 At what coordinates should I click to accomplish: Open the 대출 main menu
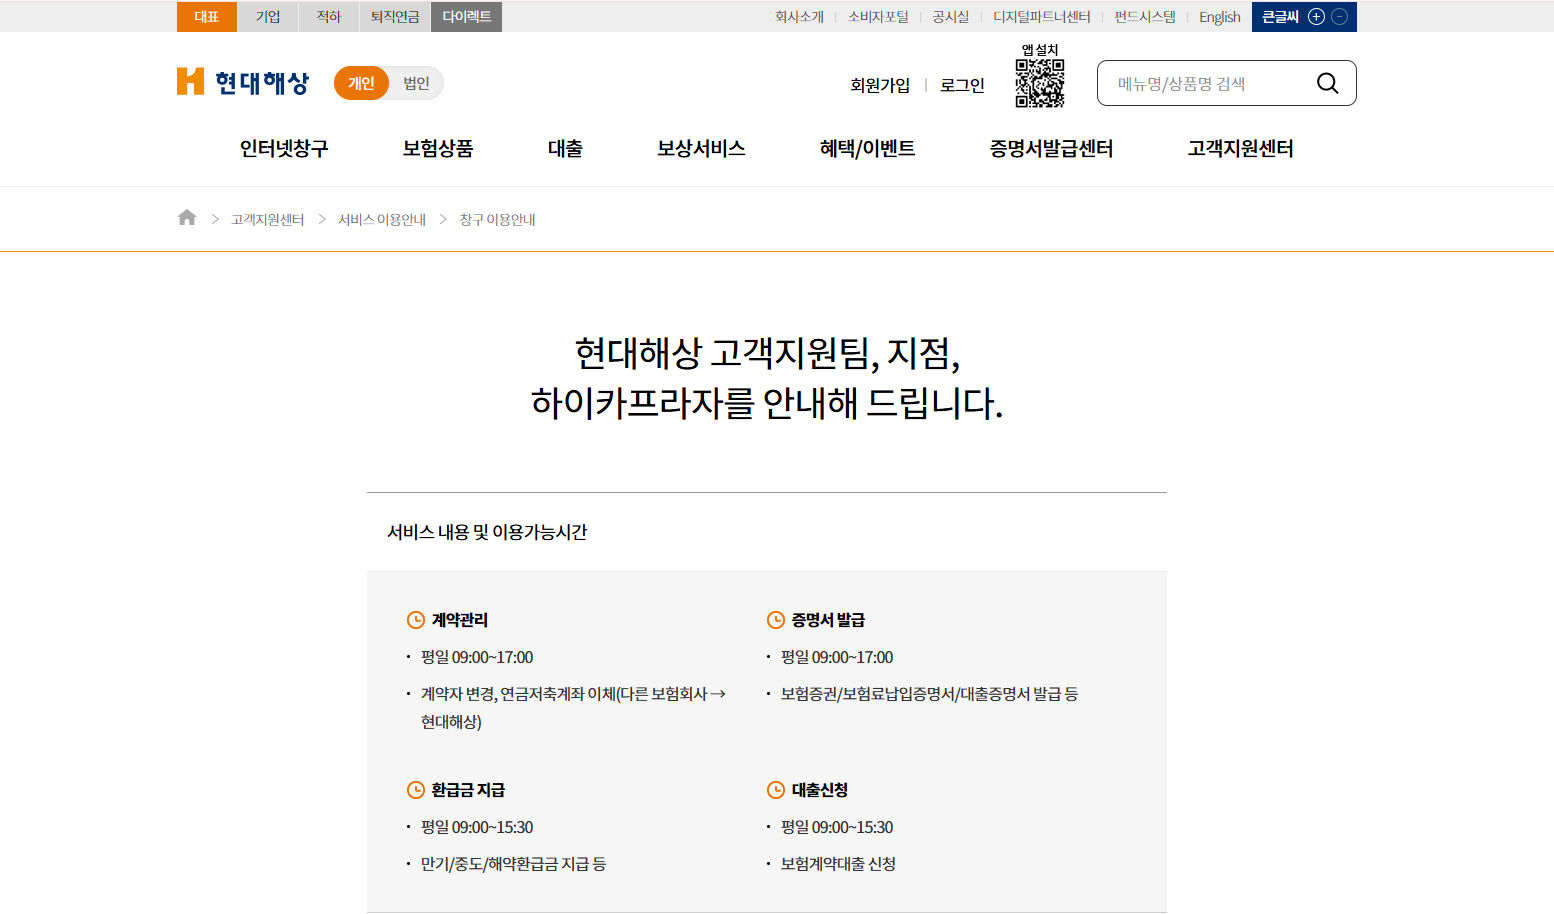pos(565,148)
